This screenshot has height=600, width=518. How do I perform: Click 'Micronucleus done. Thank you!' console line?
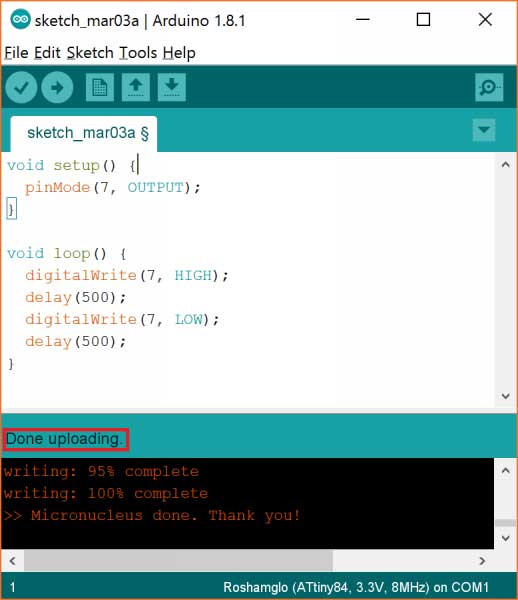152,515
